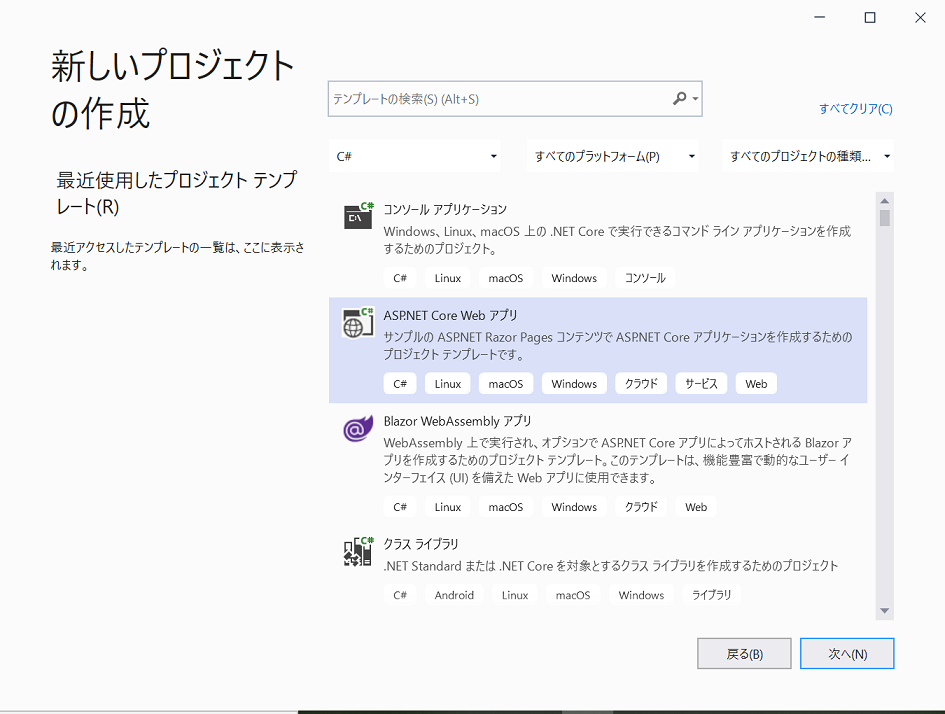Click the template list scrollbar thumb
The image size is (945, 714).
[x=885, y=218]
